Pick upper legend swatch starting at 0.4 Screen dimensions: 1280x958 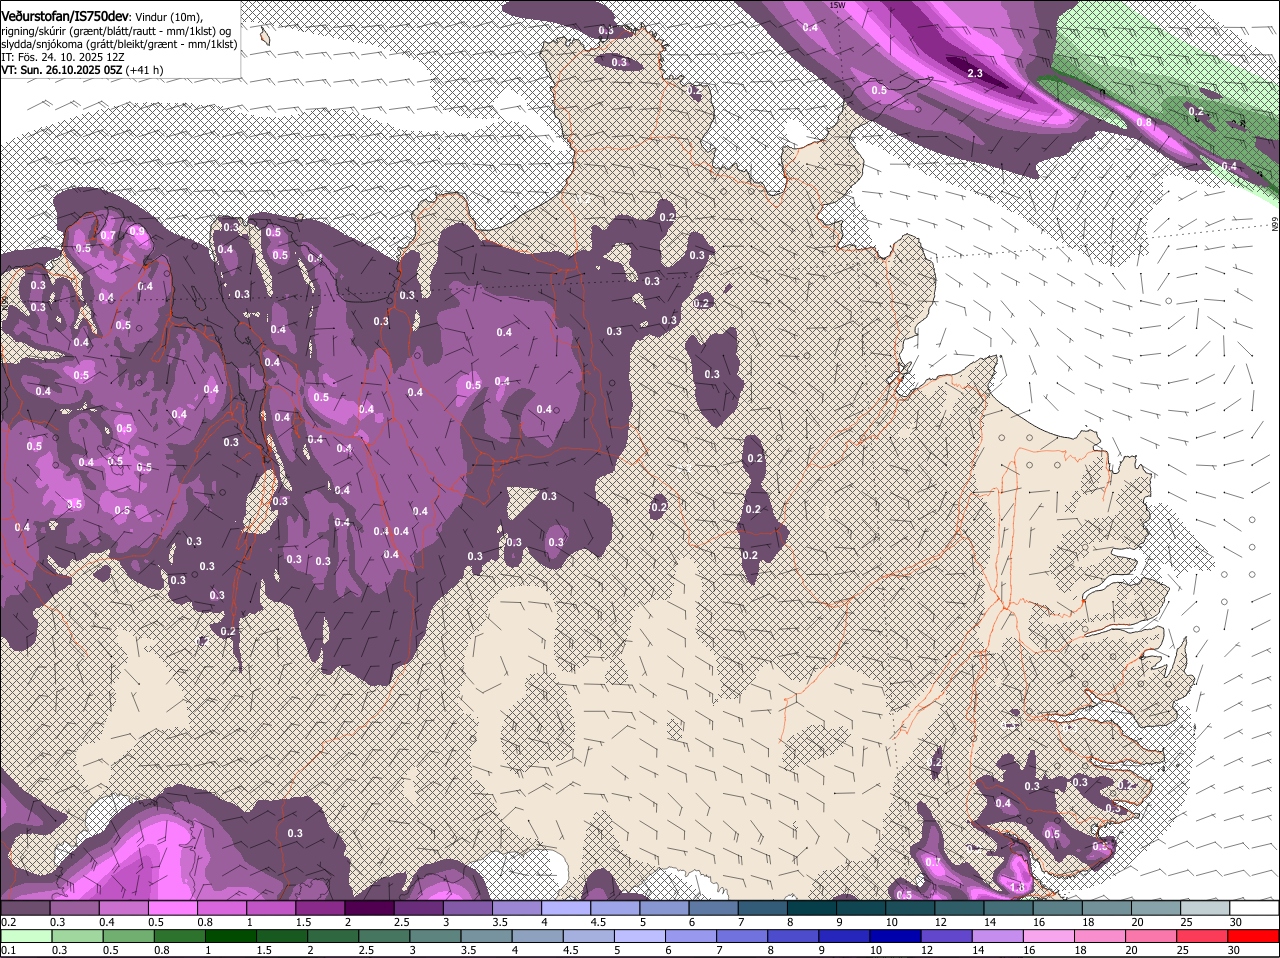(x=124, y=907)
